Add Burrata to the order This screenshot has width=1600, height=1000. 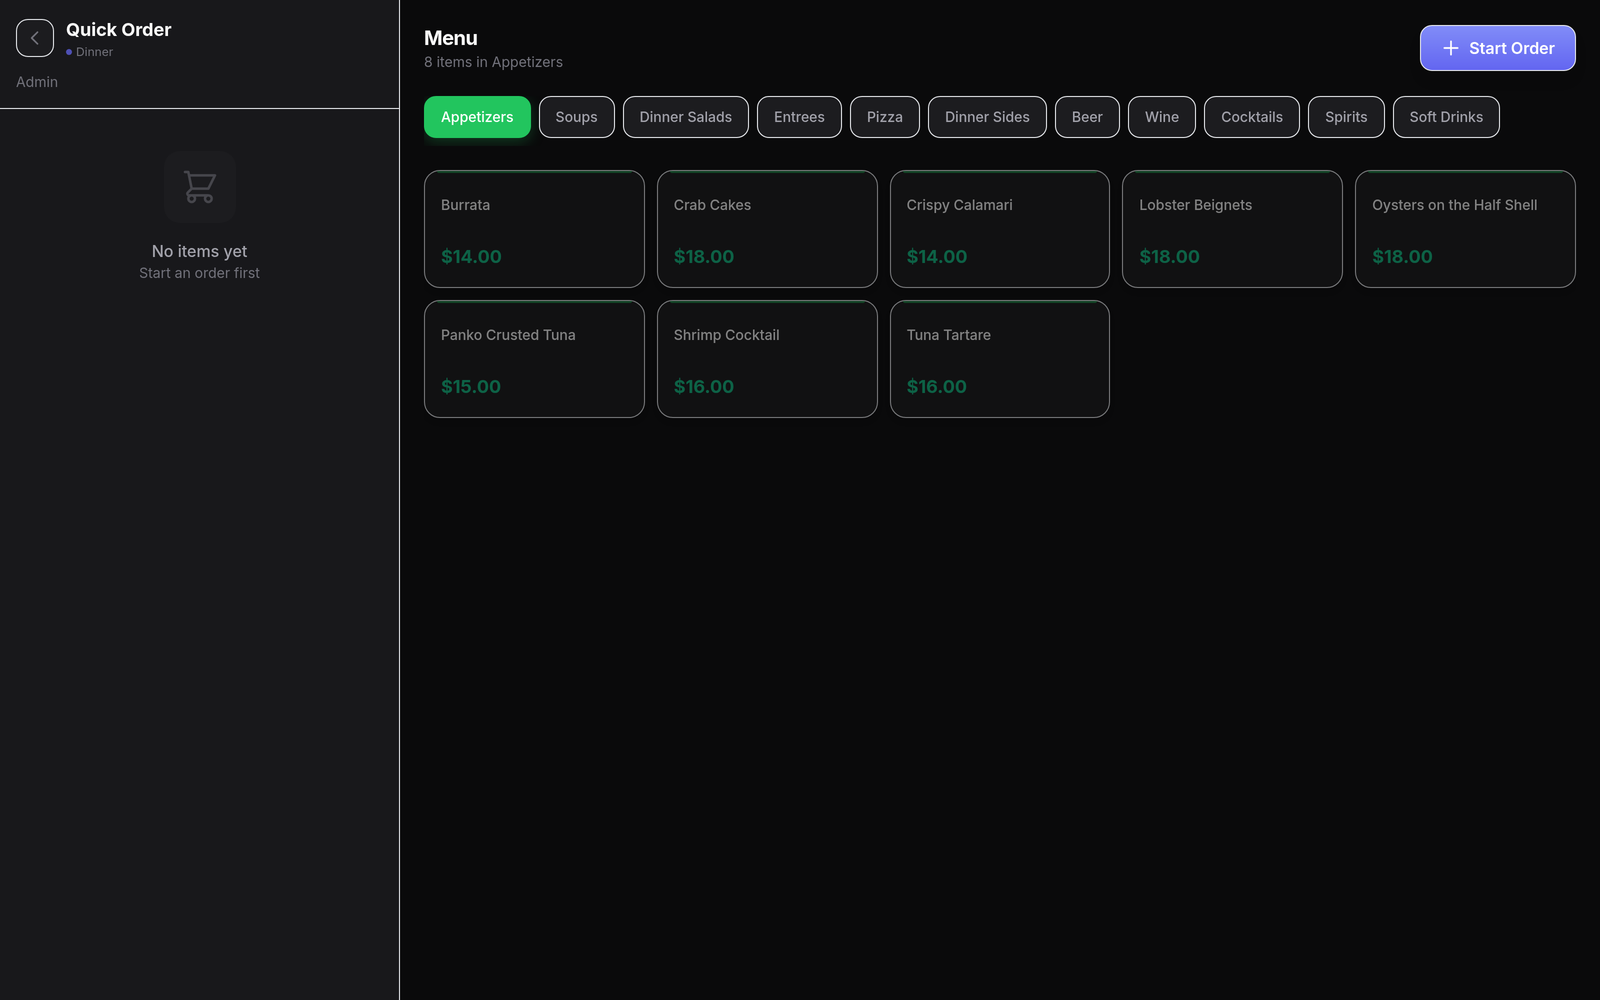[534, 229]
